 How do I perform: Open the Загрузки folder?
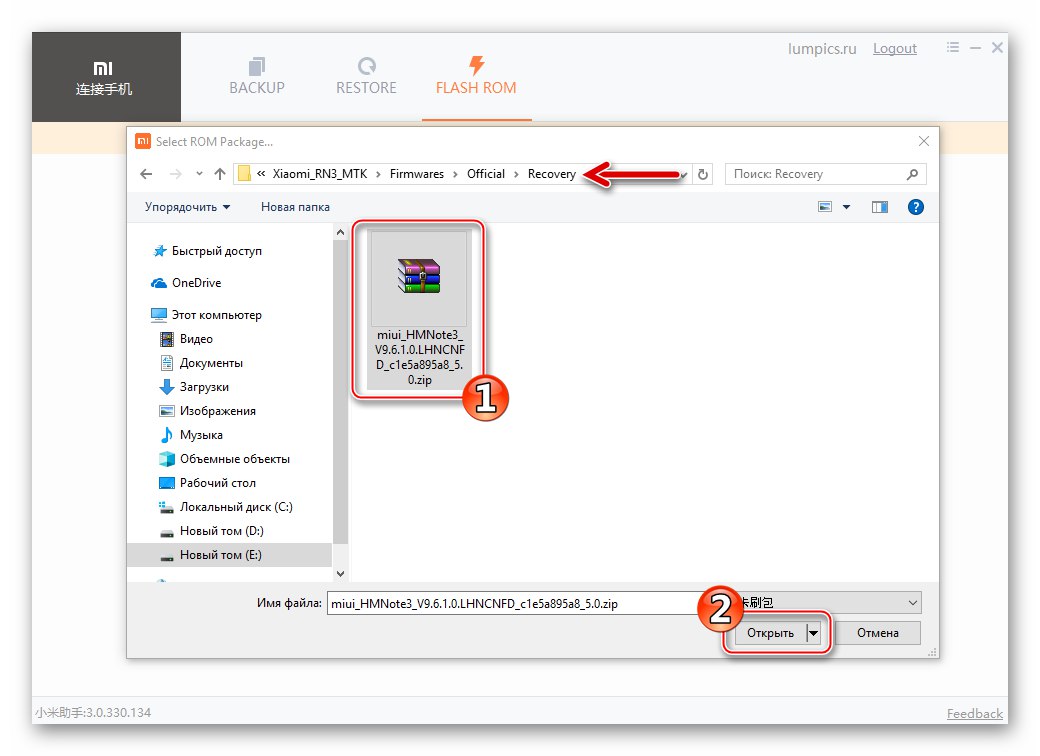204,387
